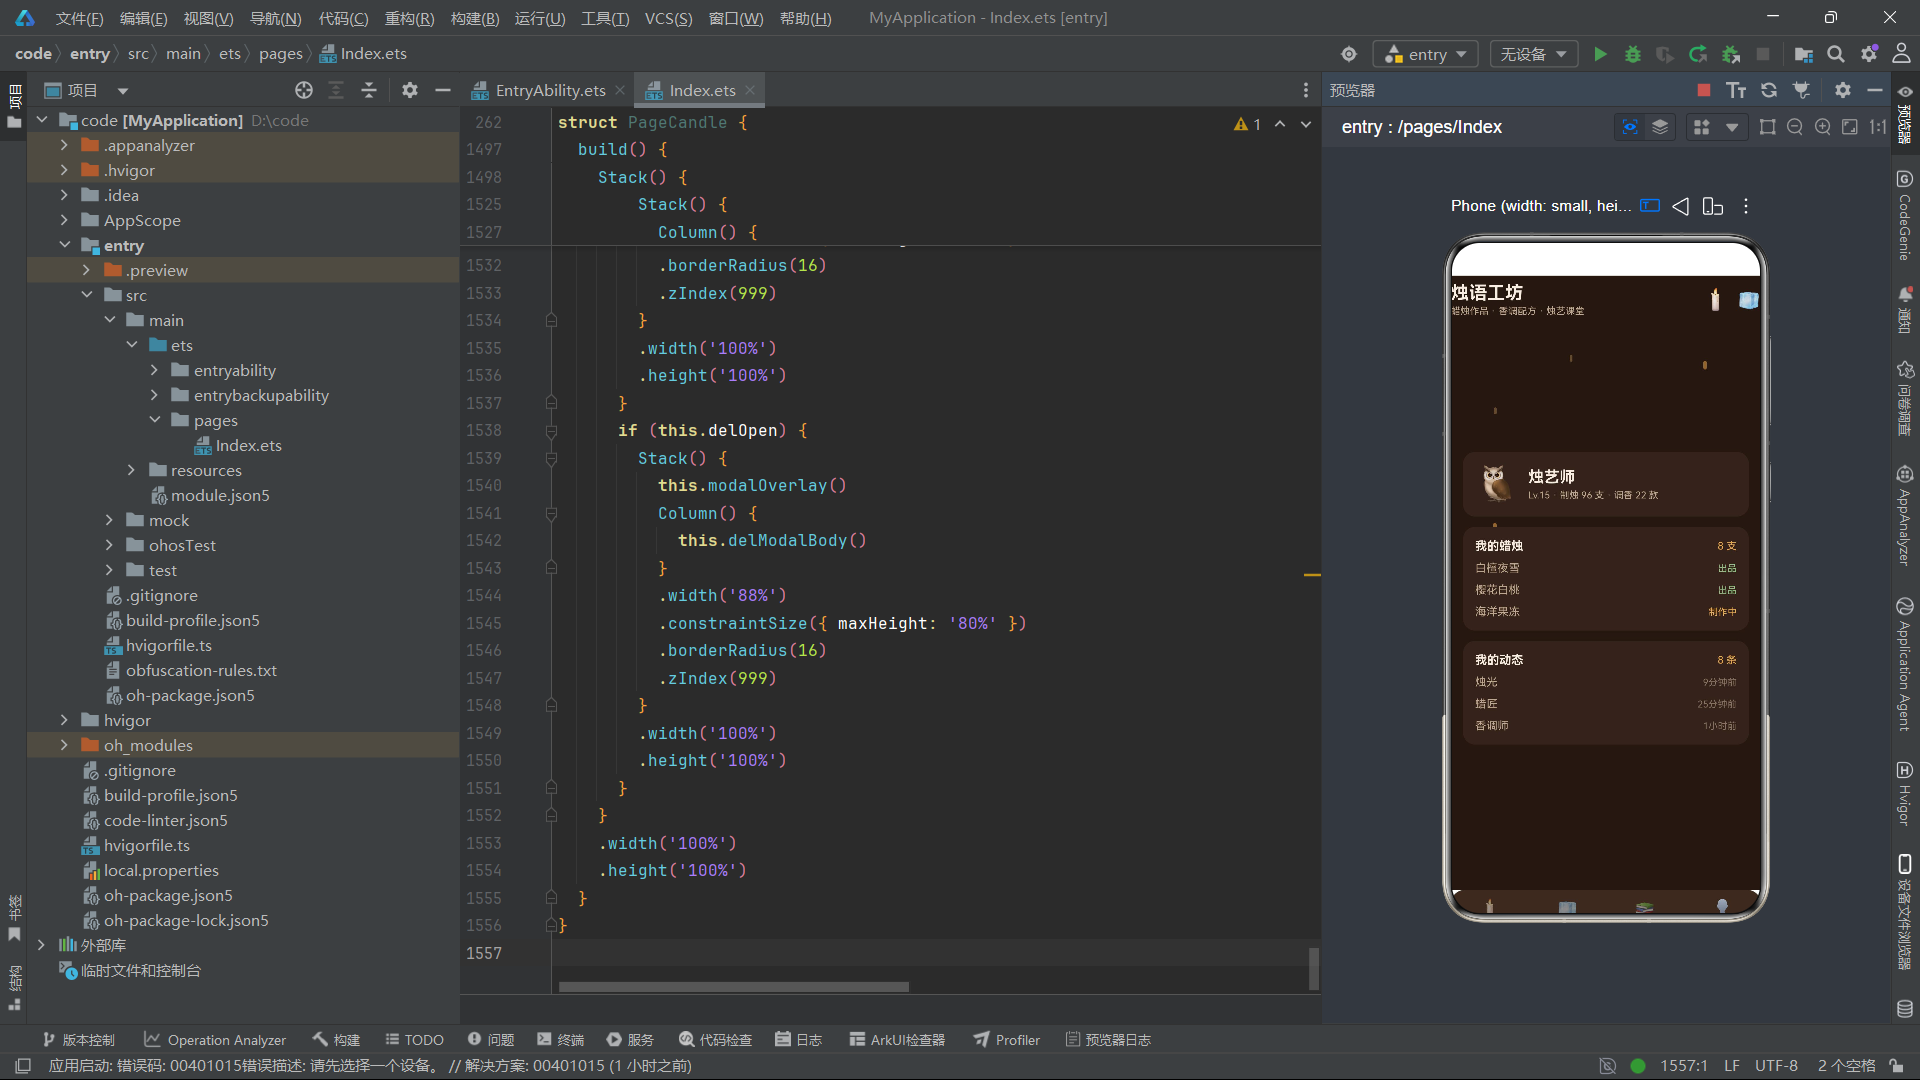Stop the previewer with red square
This screenshot has height=1080, width=1920.
(x=1704, y=90)
